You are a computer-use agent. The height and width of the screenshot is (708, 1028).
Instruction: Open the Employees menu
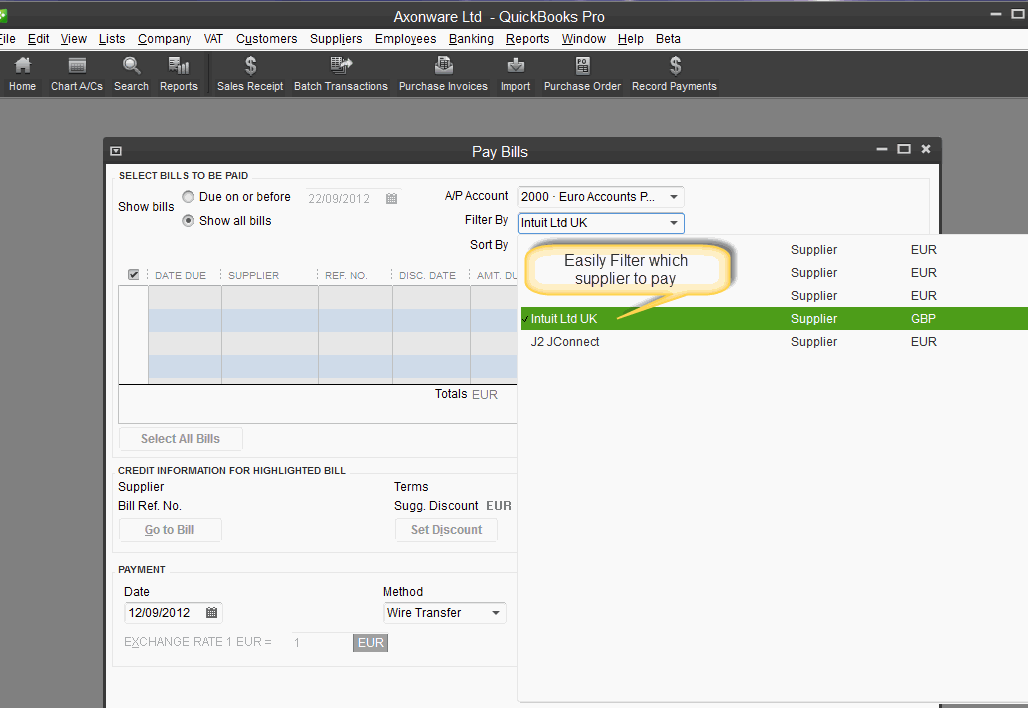[x=405, y=39]
